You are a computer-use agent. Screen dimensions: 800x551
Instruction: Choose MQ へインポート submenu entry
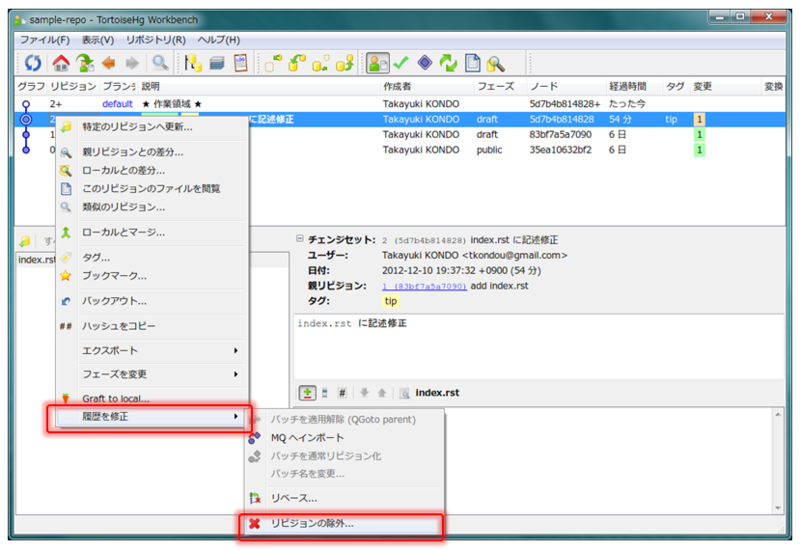click(345, 438)
